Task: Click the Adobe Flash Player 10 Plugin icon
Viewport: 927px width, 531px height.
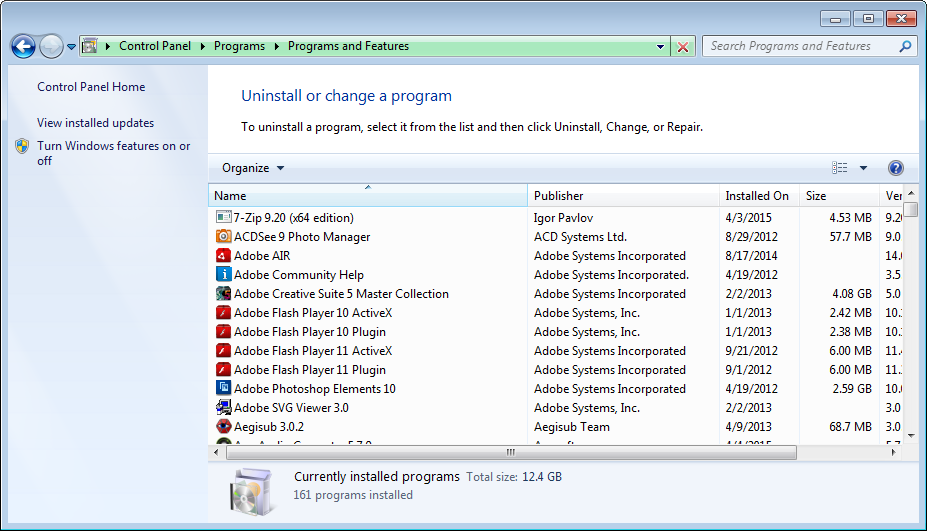Action: coord(223,331)
